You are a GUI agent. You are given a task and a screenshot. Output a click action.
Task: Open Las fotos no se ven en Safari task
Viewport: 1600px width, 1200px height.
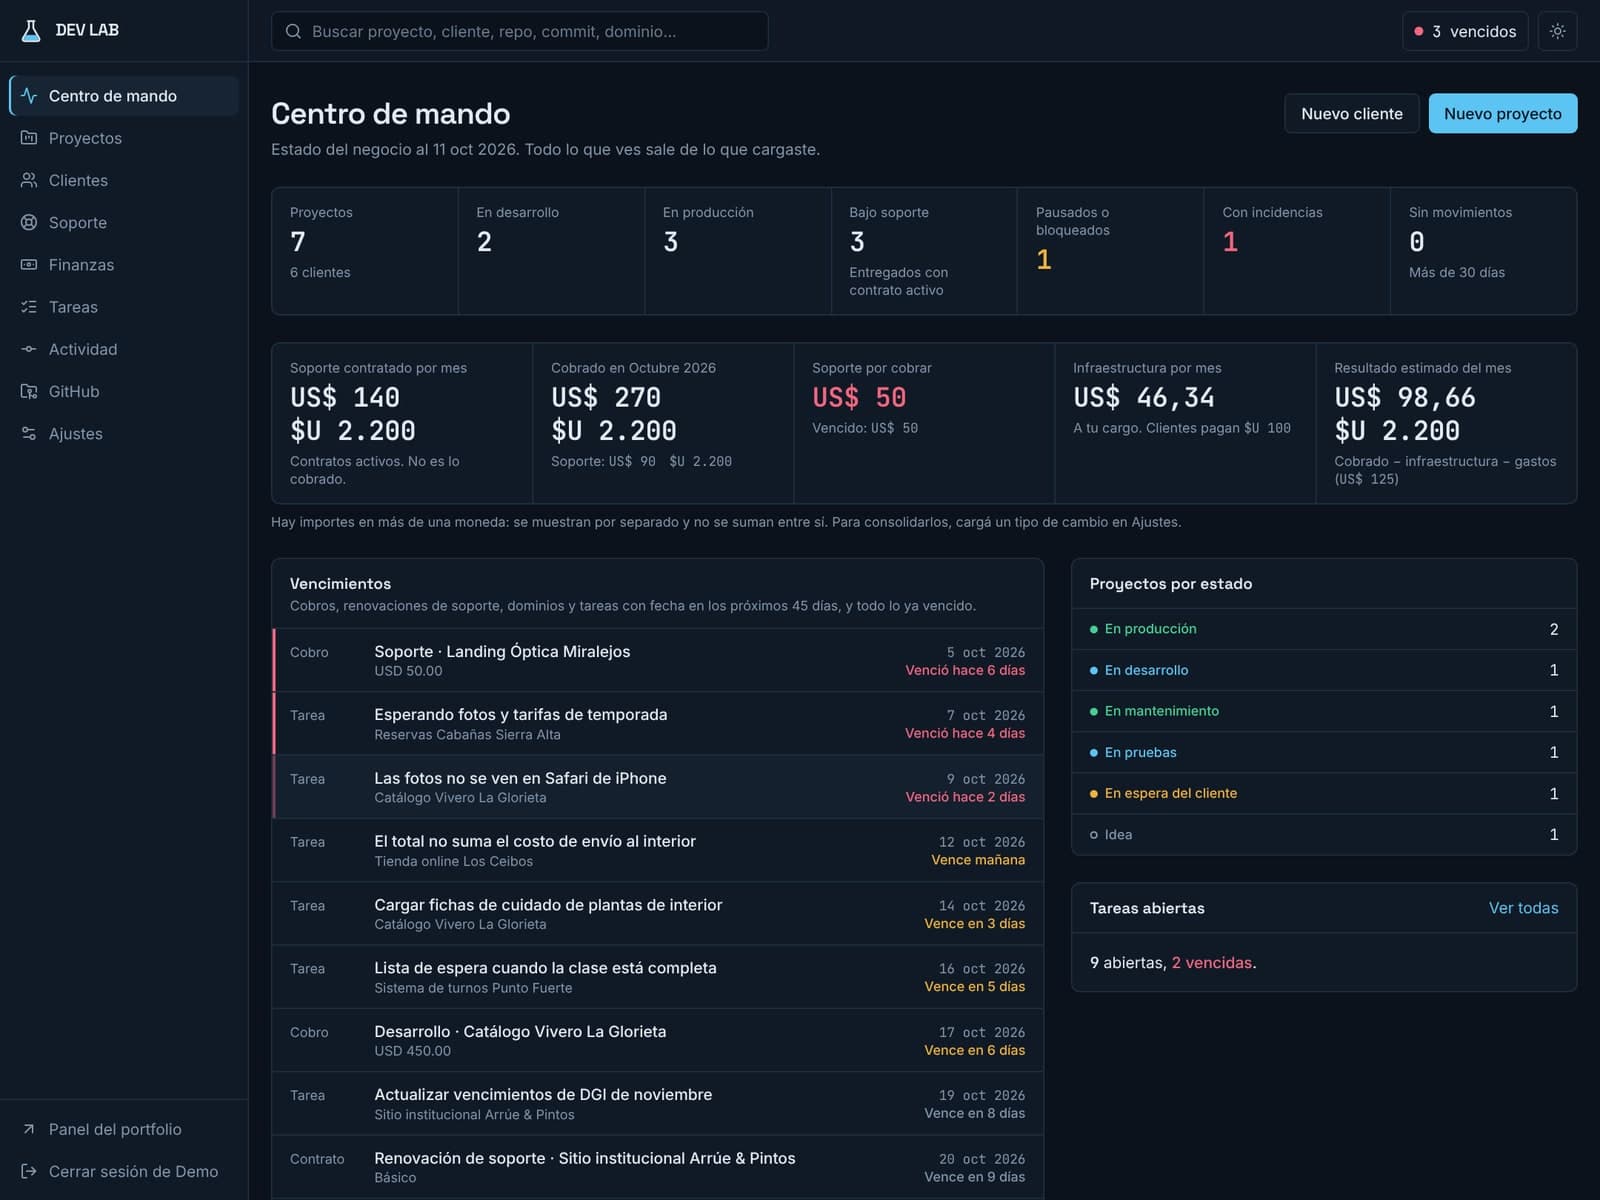tap(657, 787)
